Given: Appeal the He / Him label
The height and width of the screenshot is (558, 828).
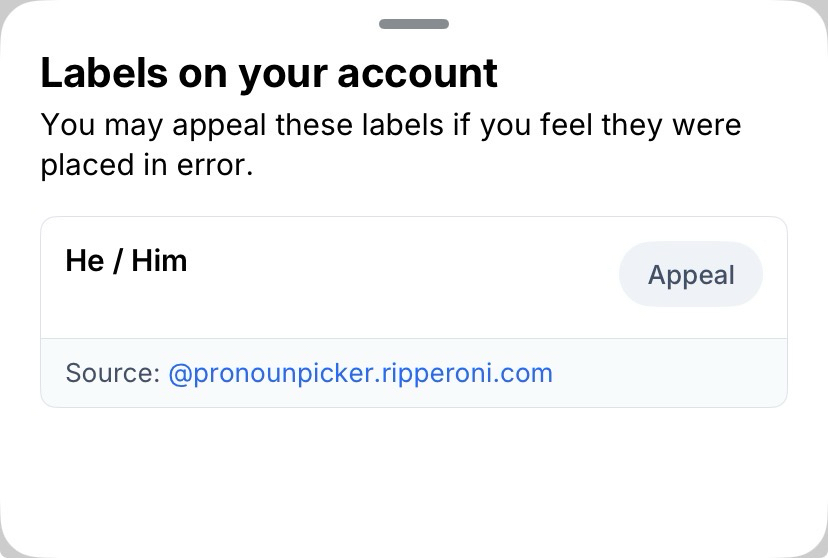Looking at the screenshot, I should pos(691,275).
